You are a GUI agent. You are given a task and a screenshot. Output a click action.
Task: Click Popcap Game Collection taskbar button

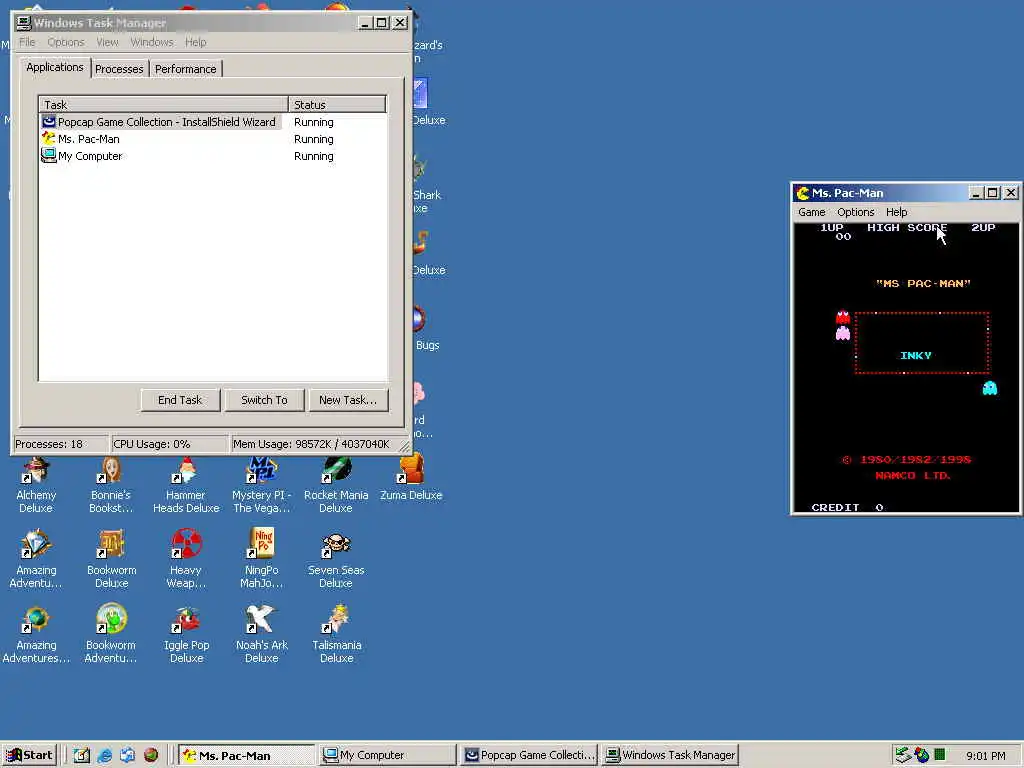click(x=529, y=756)
